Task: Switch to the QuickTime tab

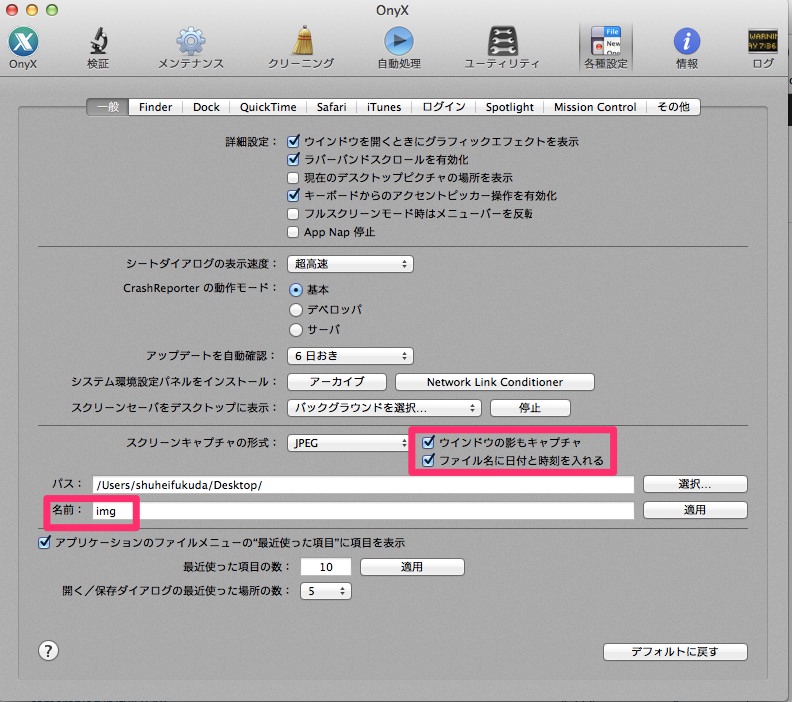Action: [x=268, y=107]
